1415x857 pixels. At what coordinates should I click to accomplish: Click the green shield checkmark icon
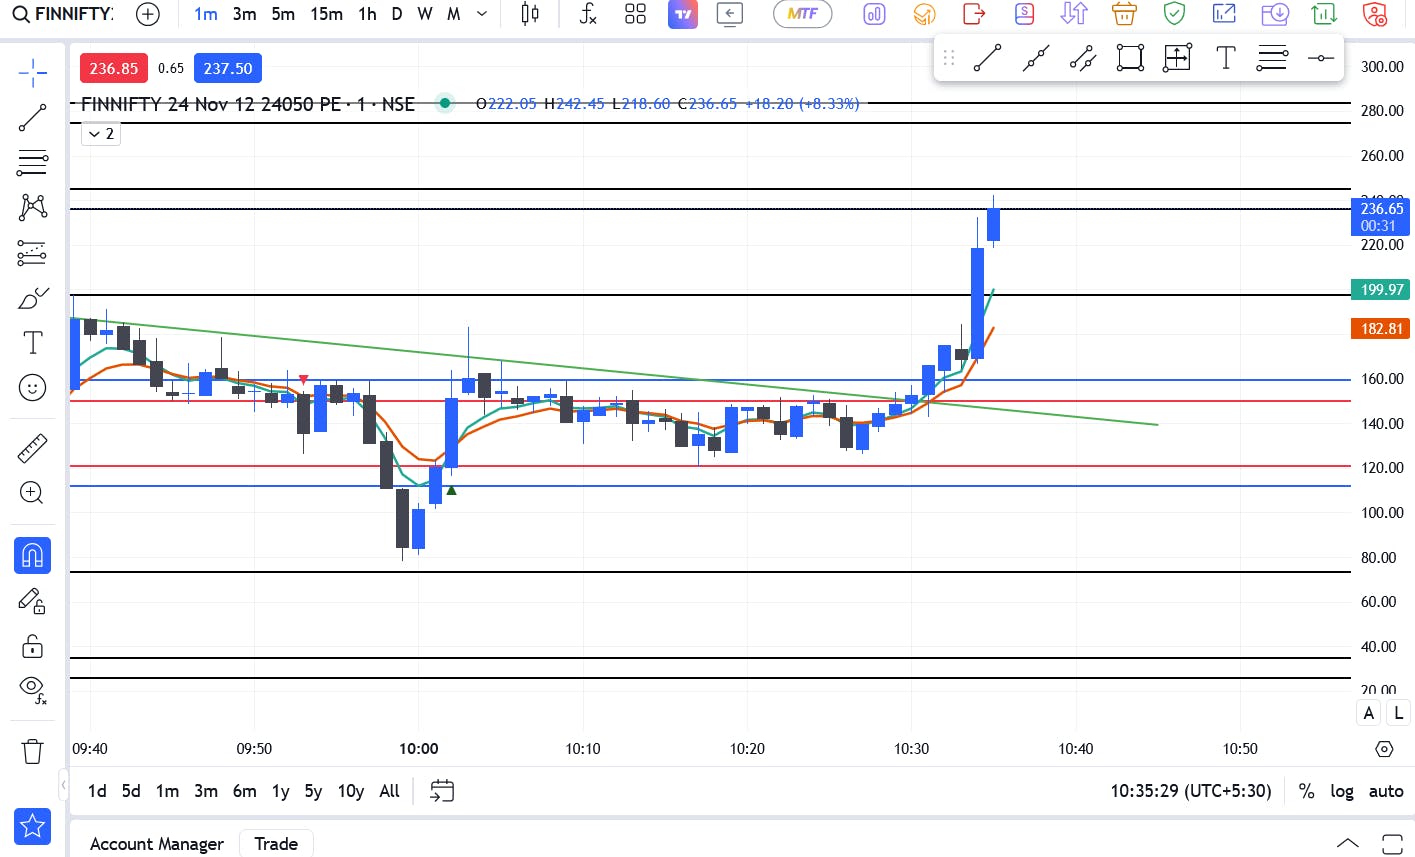(1174, 14)
